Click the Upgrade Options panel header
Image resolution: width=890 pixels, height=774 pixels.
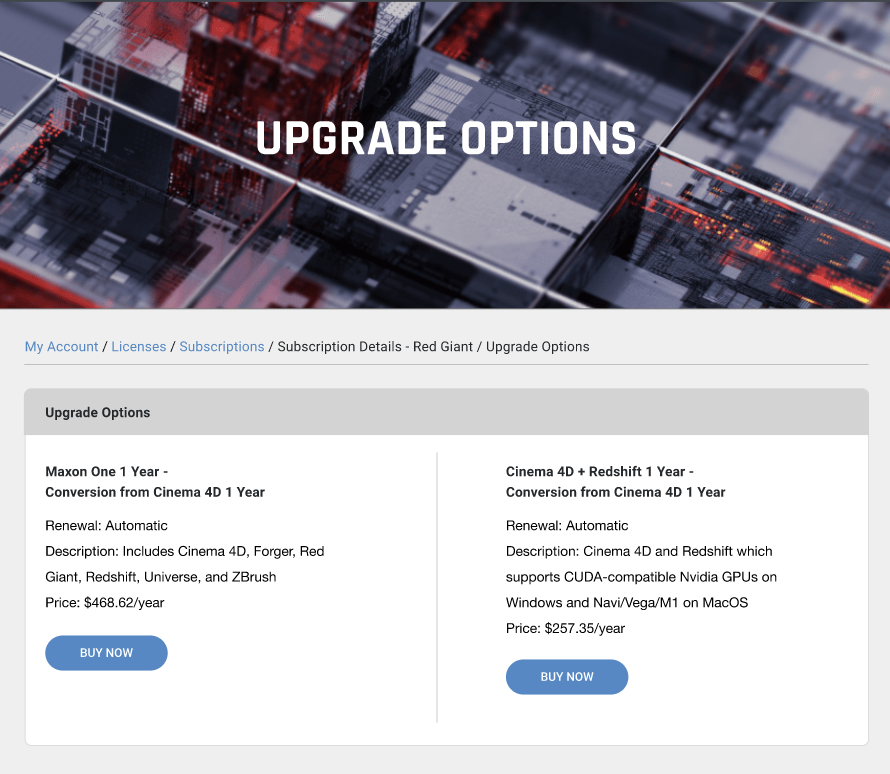(446, 412)
